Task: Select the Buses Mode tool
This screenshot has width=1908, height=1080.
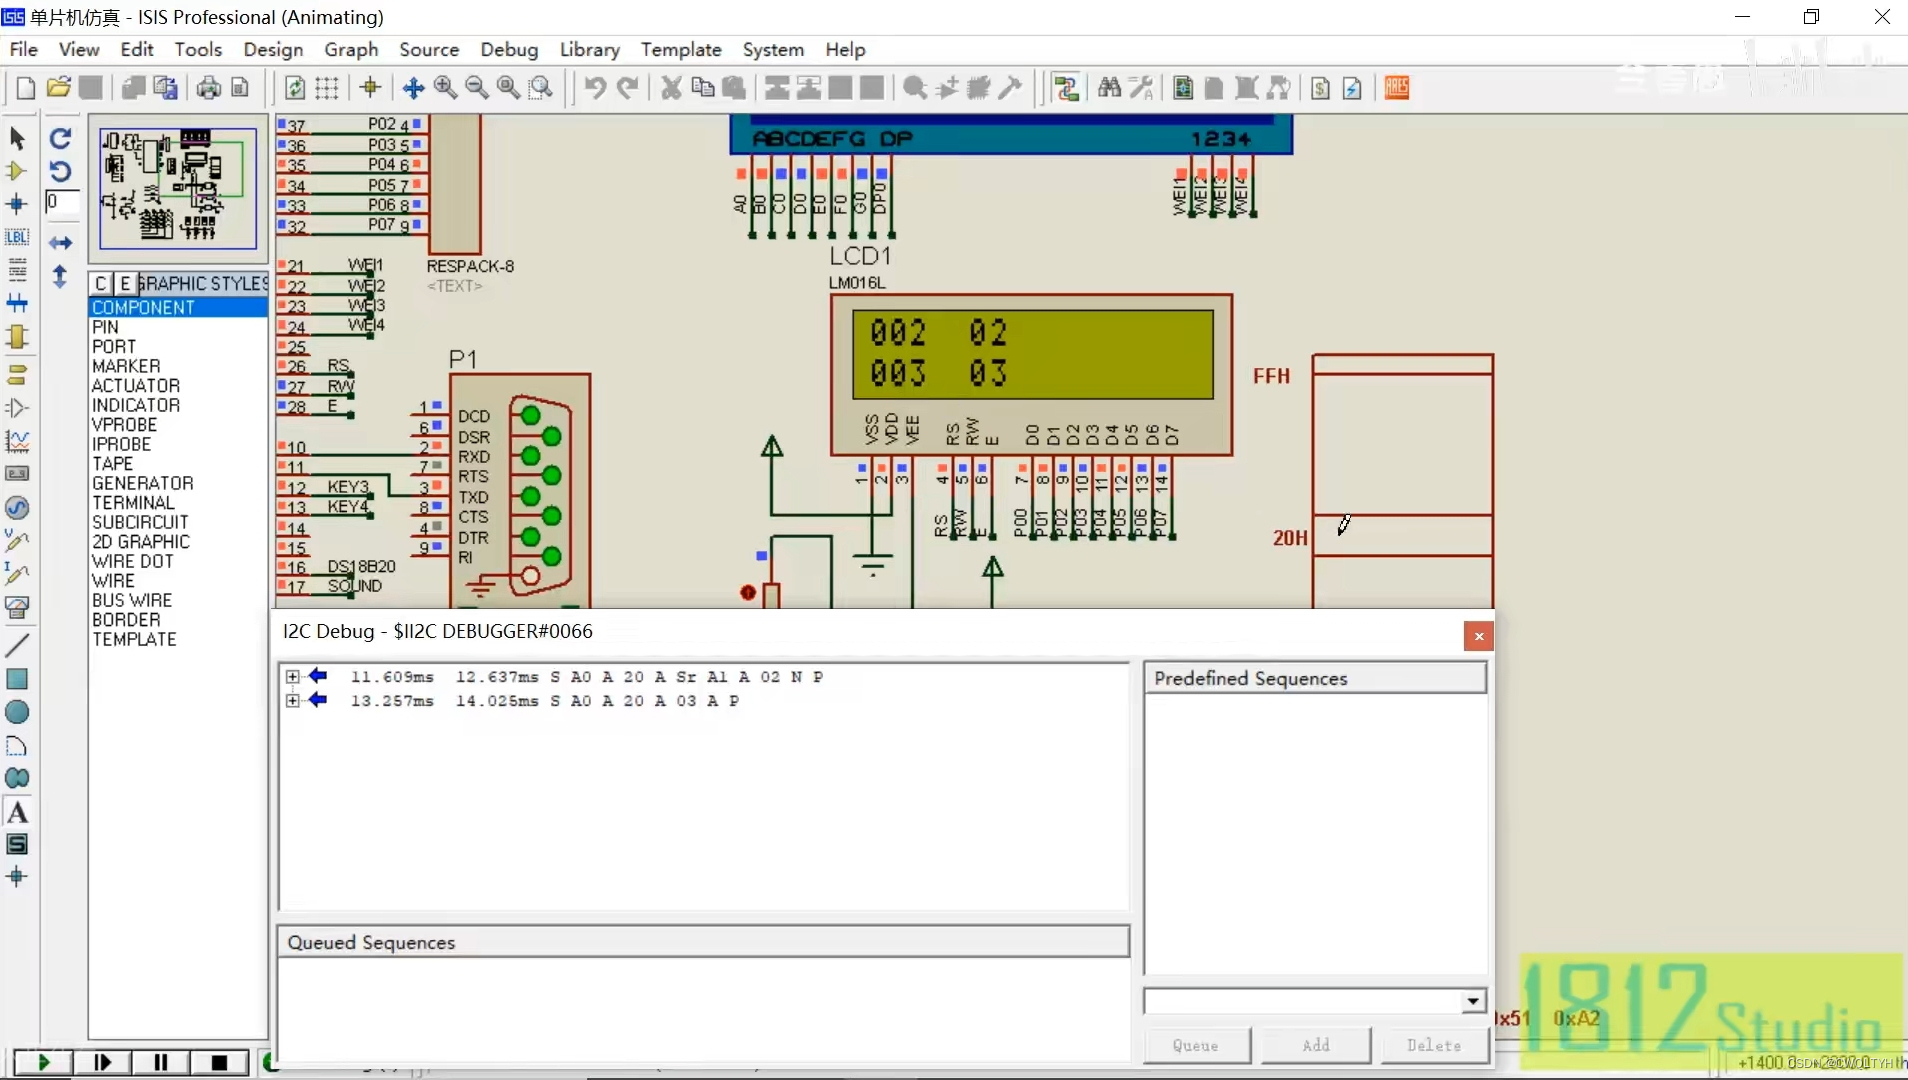Action: [x=17, y=303]
